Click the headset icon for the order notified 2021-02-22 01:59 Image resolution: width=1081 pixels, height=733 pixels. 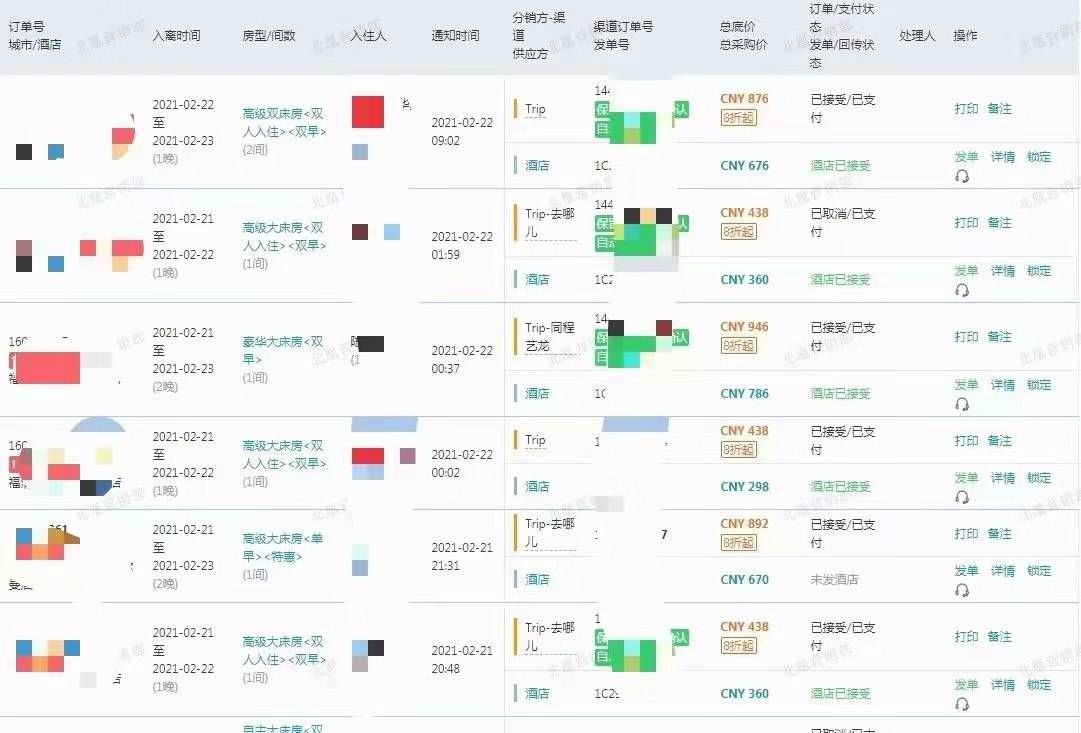coord(962,290)
